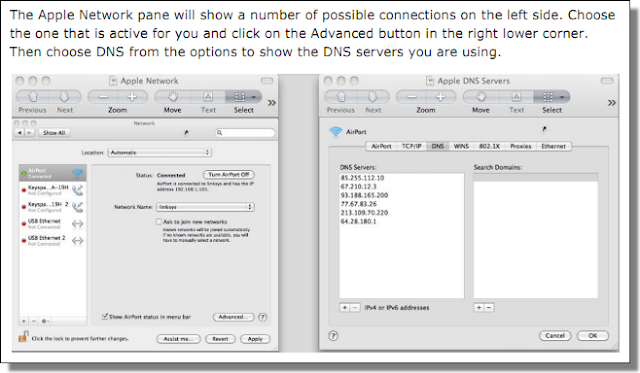Go forward in Network preferences pane
640x373 pixels.
coord(29,133)
